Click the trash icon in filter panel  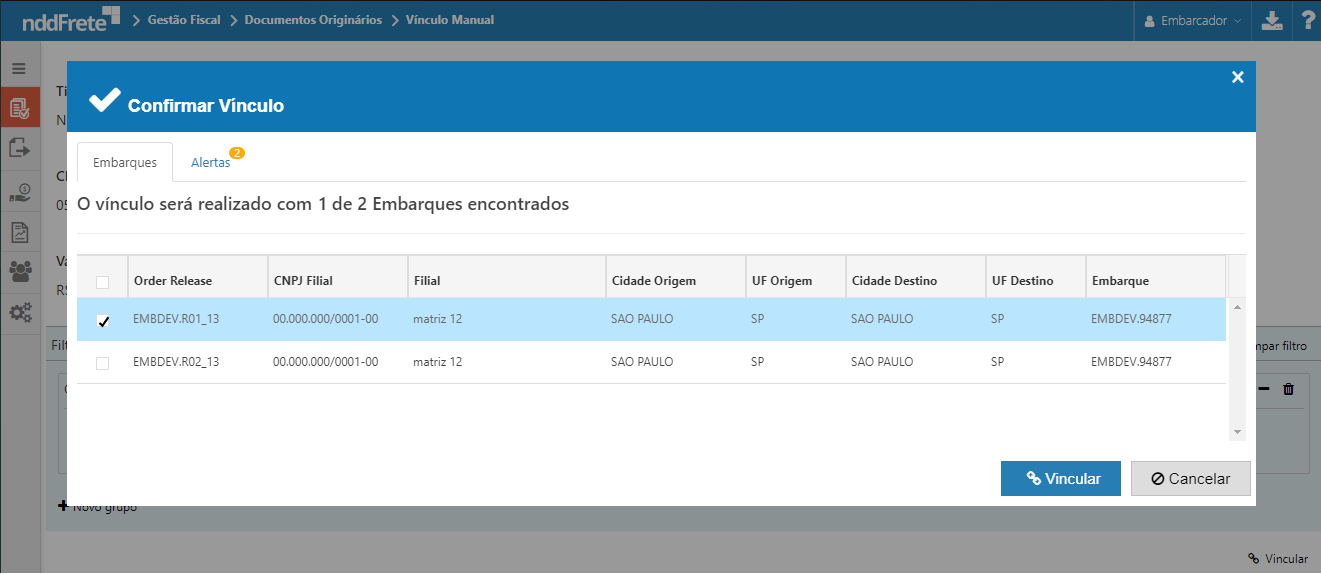coord(1288,389)
